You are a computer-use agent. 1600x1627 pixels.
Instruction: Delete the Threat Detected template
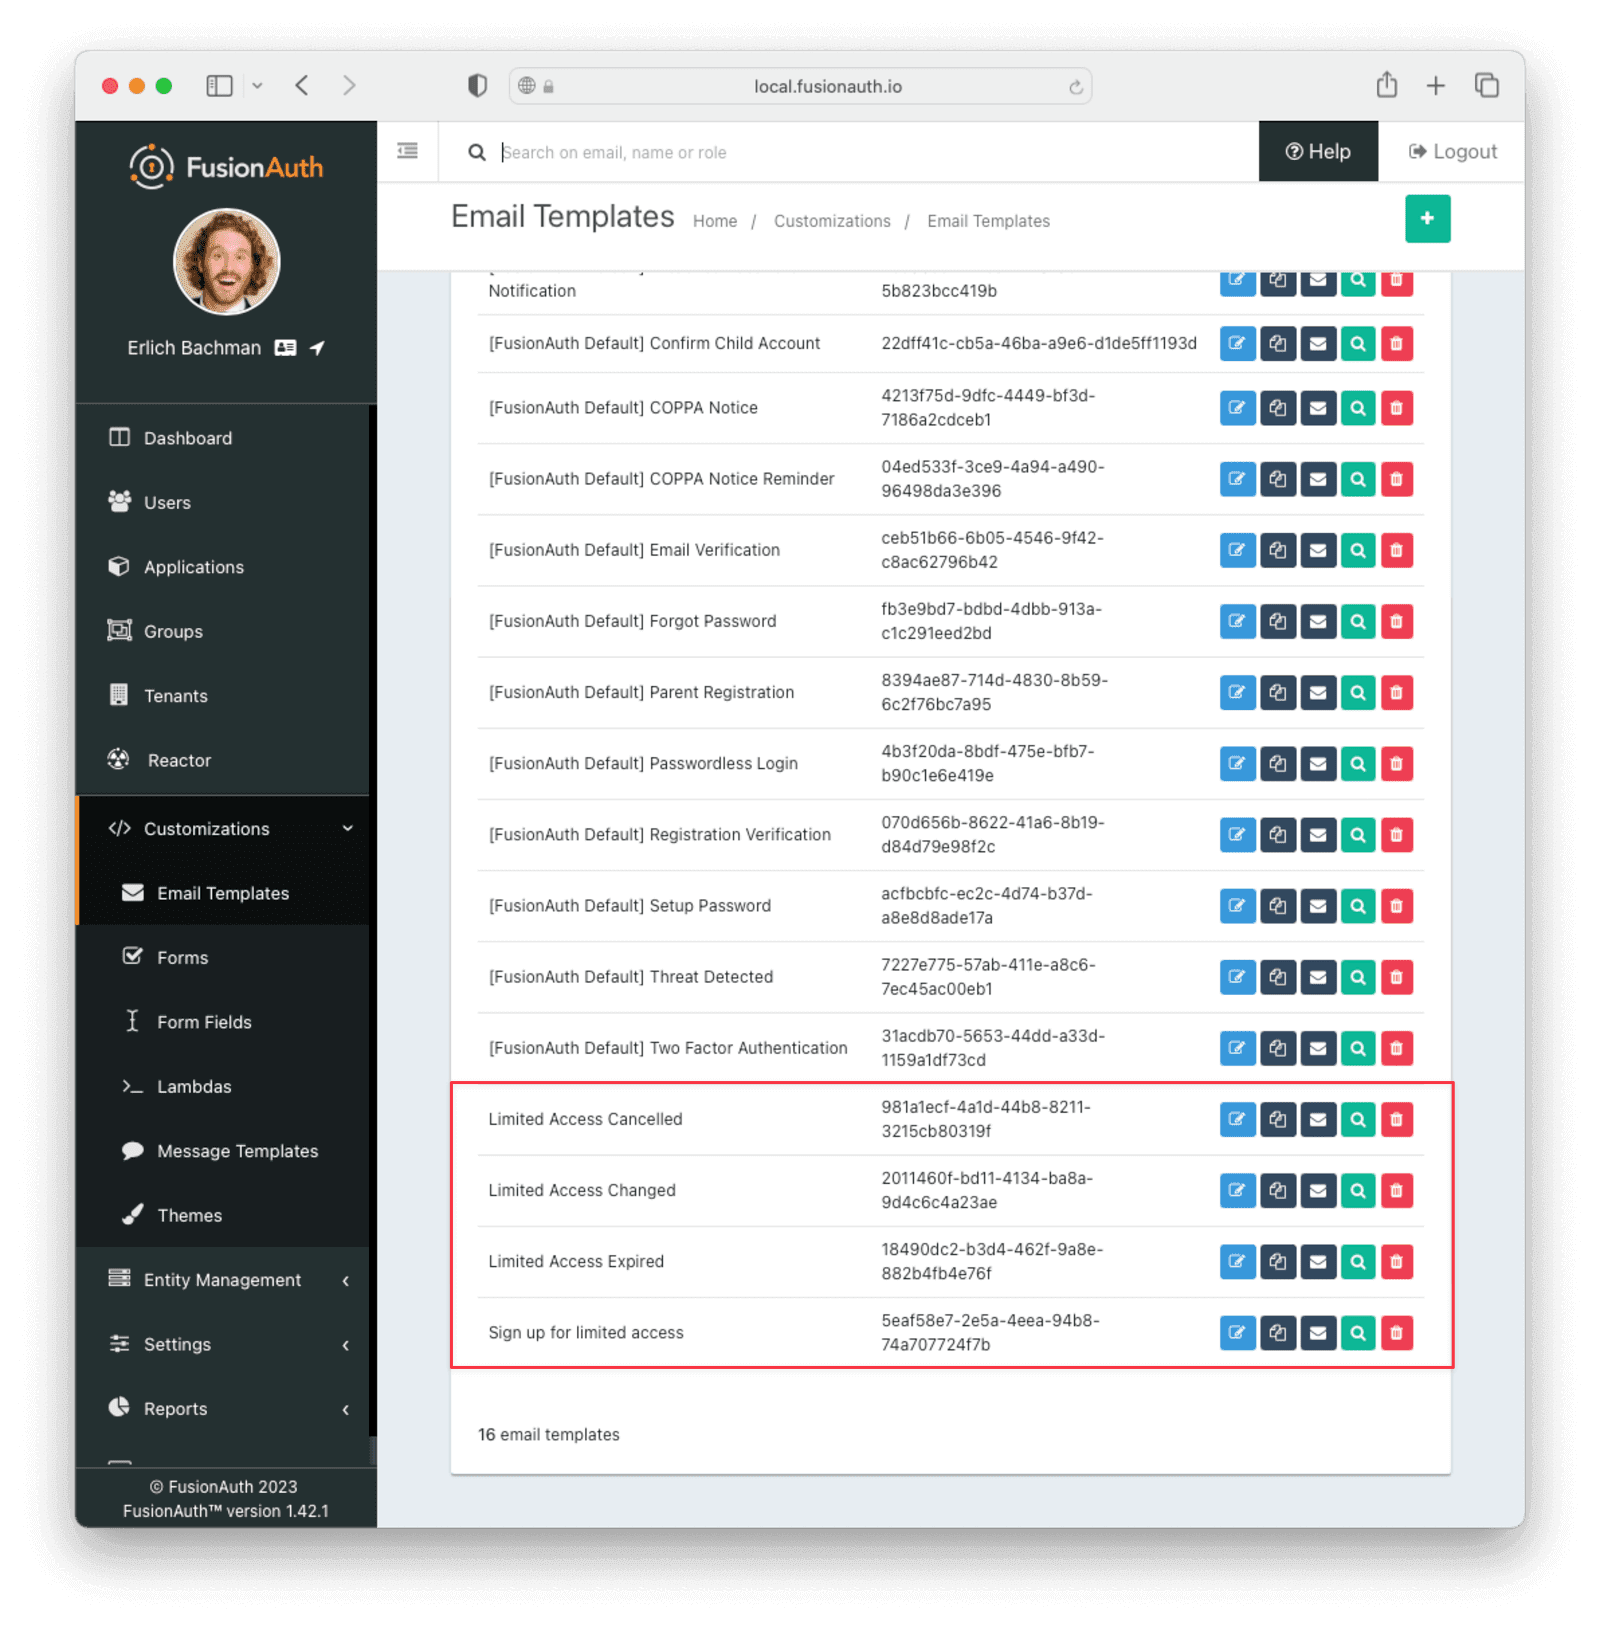coord(1396,977)
